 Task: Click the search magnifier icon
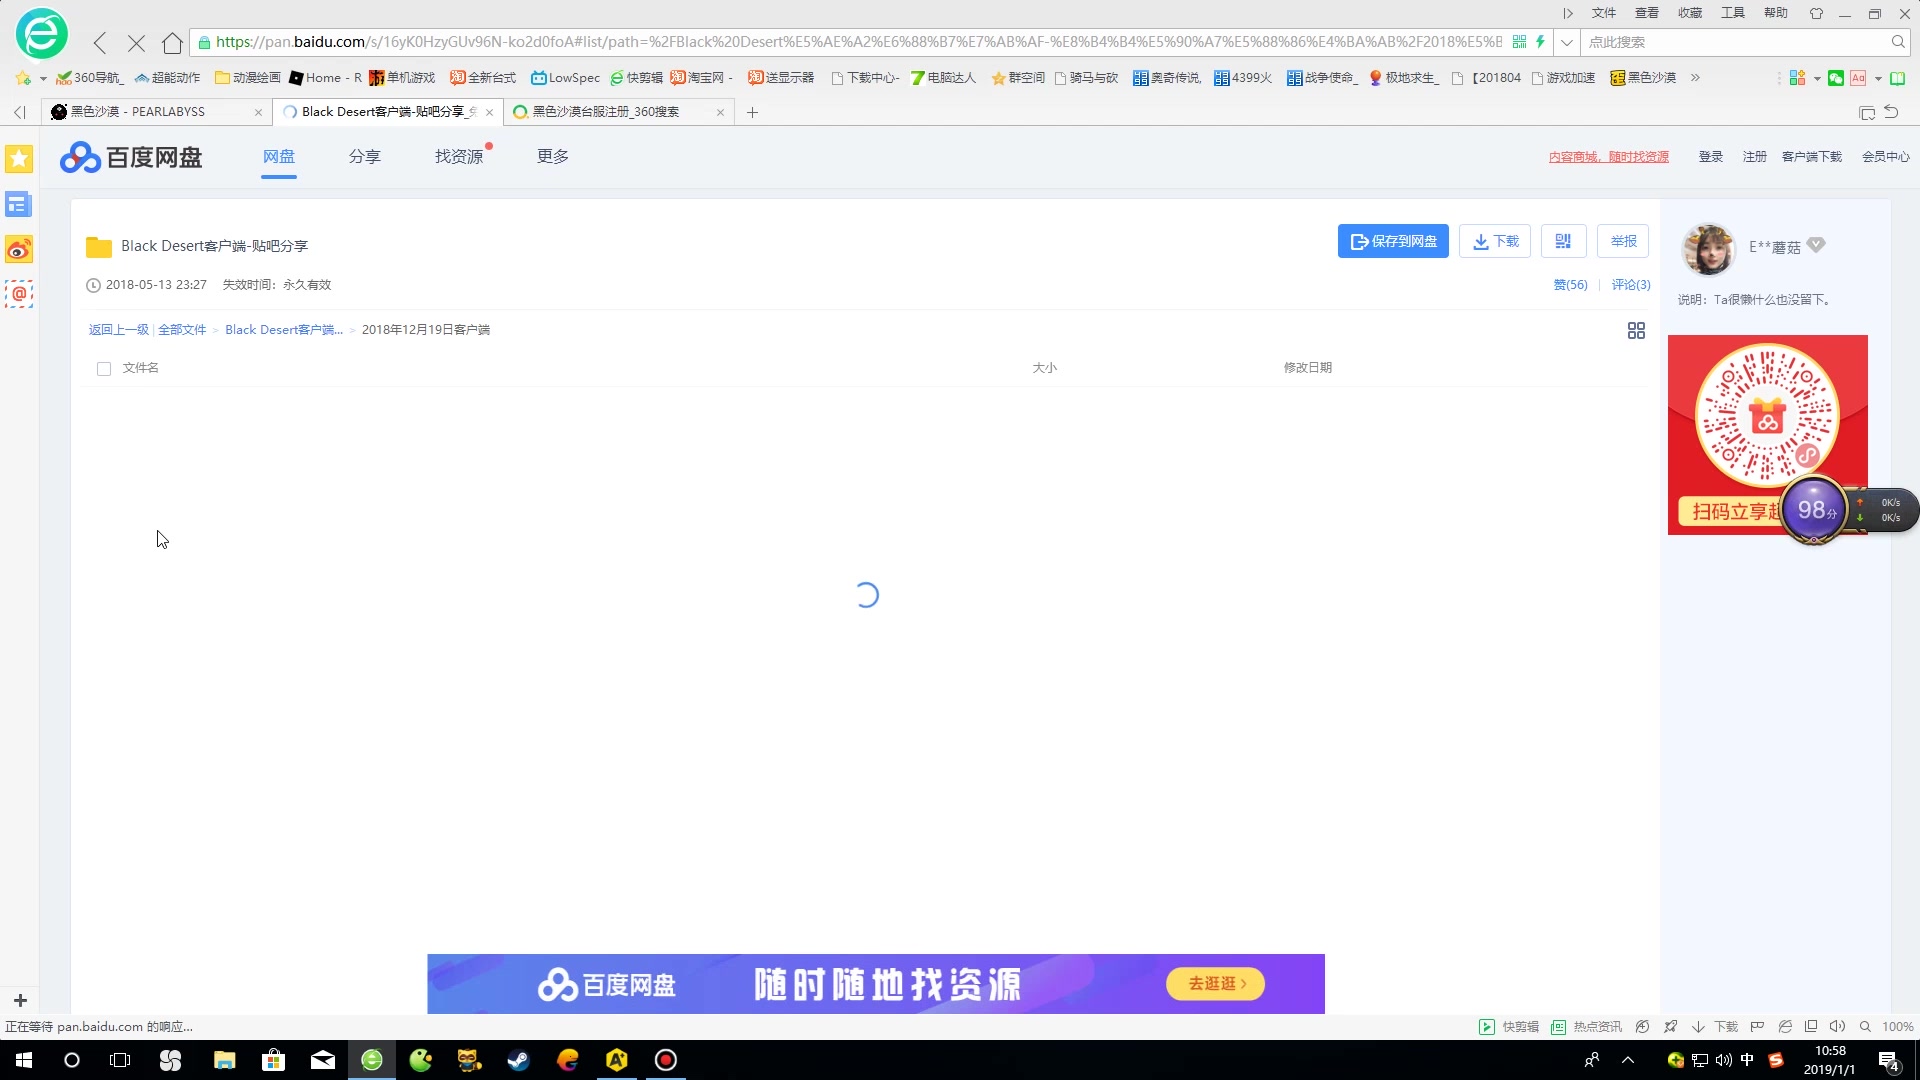[1898, 42]
